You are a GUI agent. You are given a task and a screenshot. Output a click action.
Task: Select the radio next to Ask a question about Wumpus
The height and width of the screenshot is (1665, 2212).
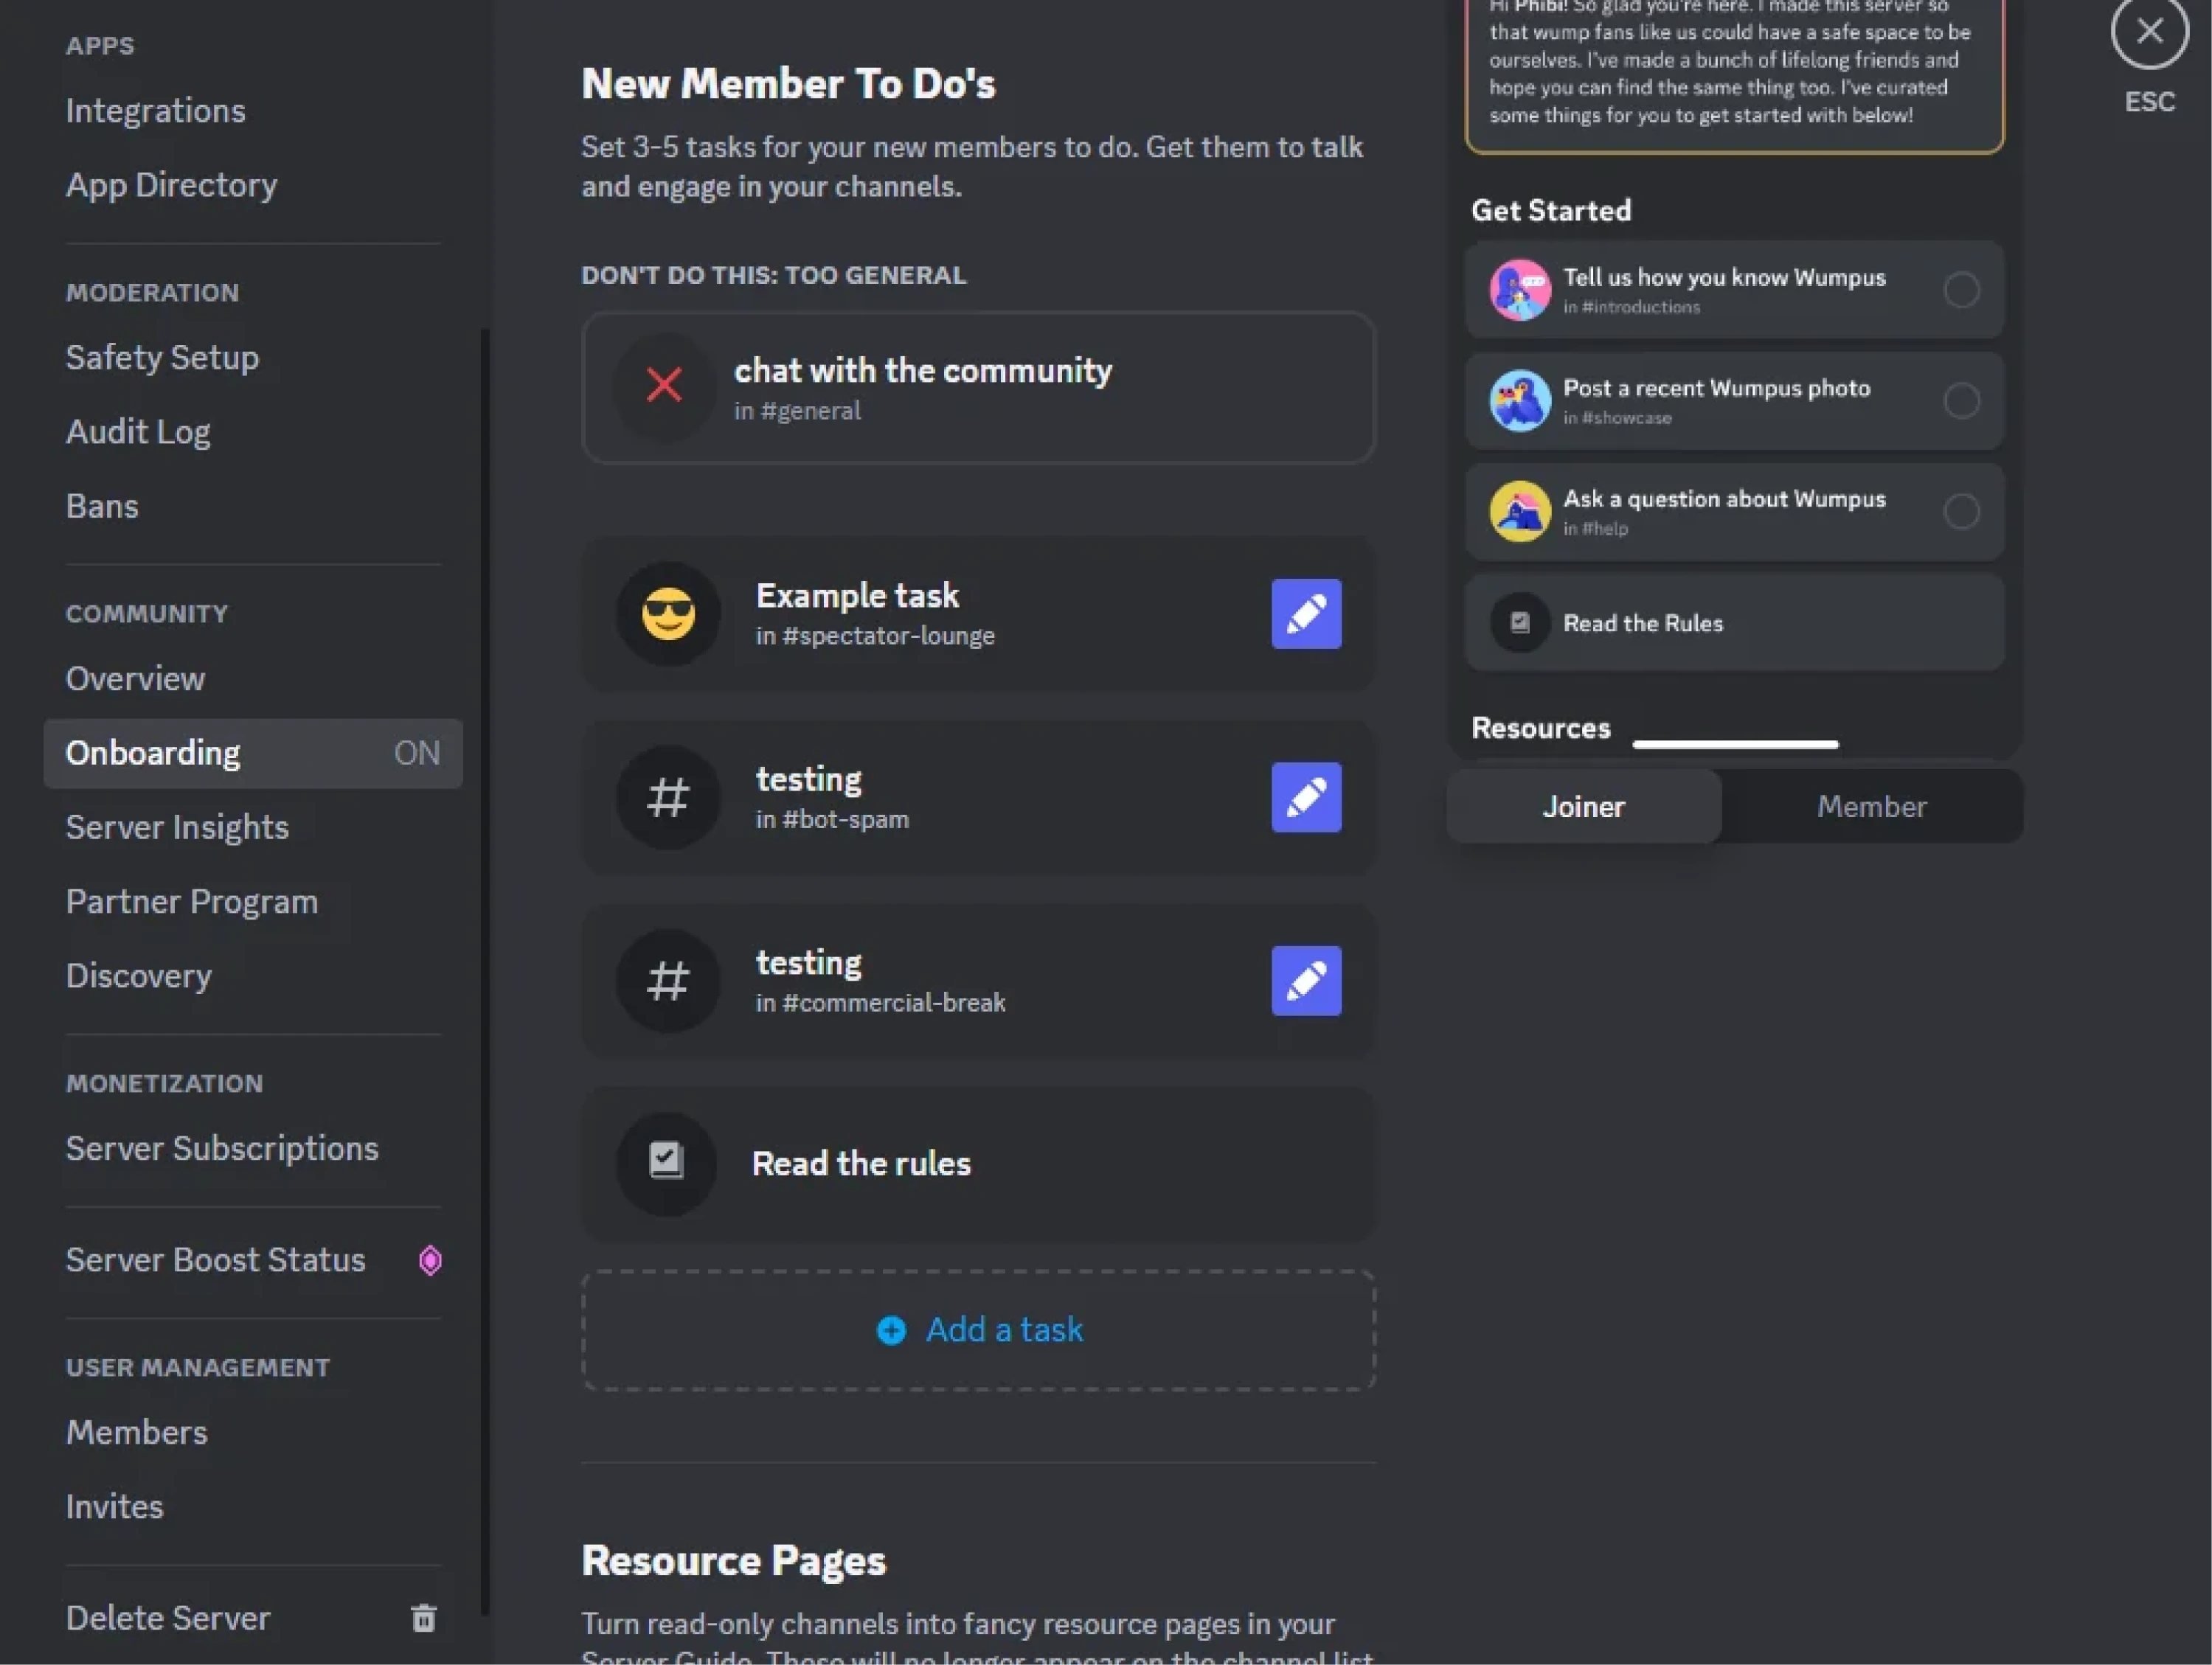click(x=1962, y=512)
